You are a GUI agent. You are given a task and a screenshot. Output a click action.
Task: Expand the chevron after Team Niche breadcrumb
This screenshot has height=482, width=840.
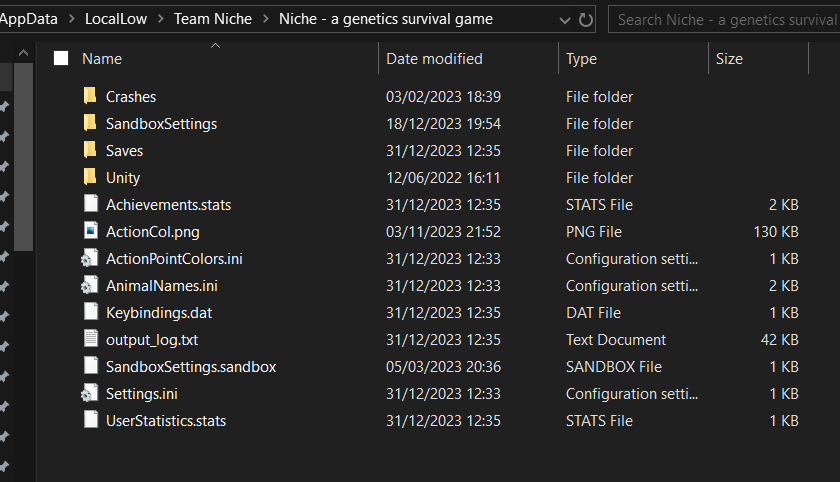click(265, 19)
